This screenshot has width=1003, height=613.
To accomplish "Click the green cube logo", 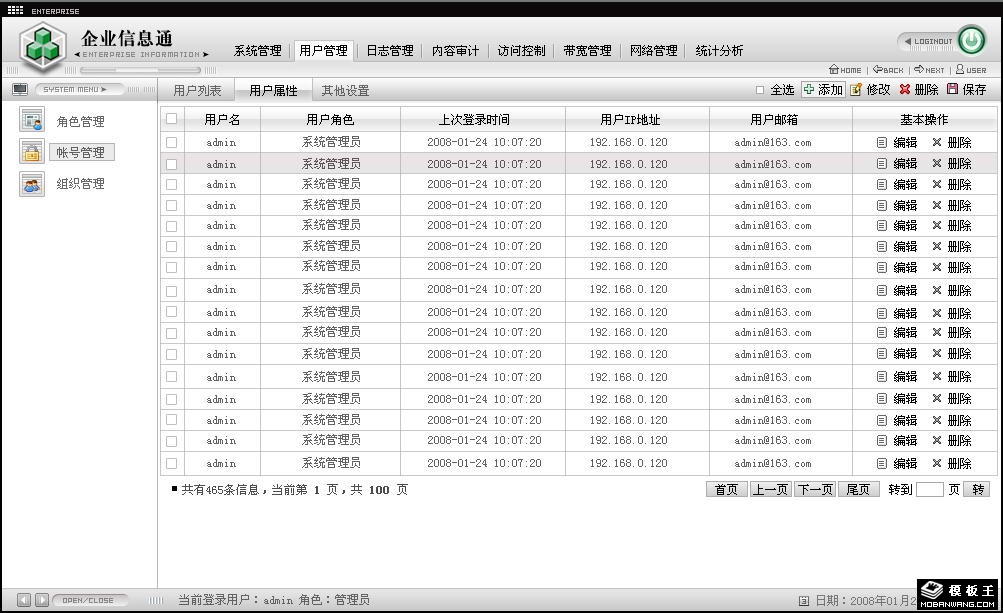I will coord(43,47).
